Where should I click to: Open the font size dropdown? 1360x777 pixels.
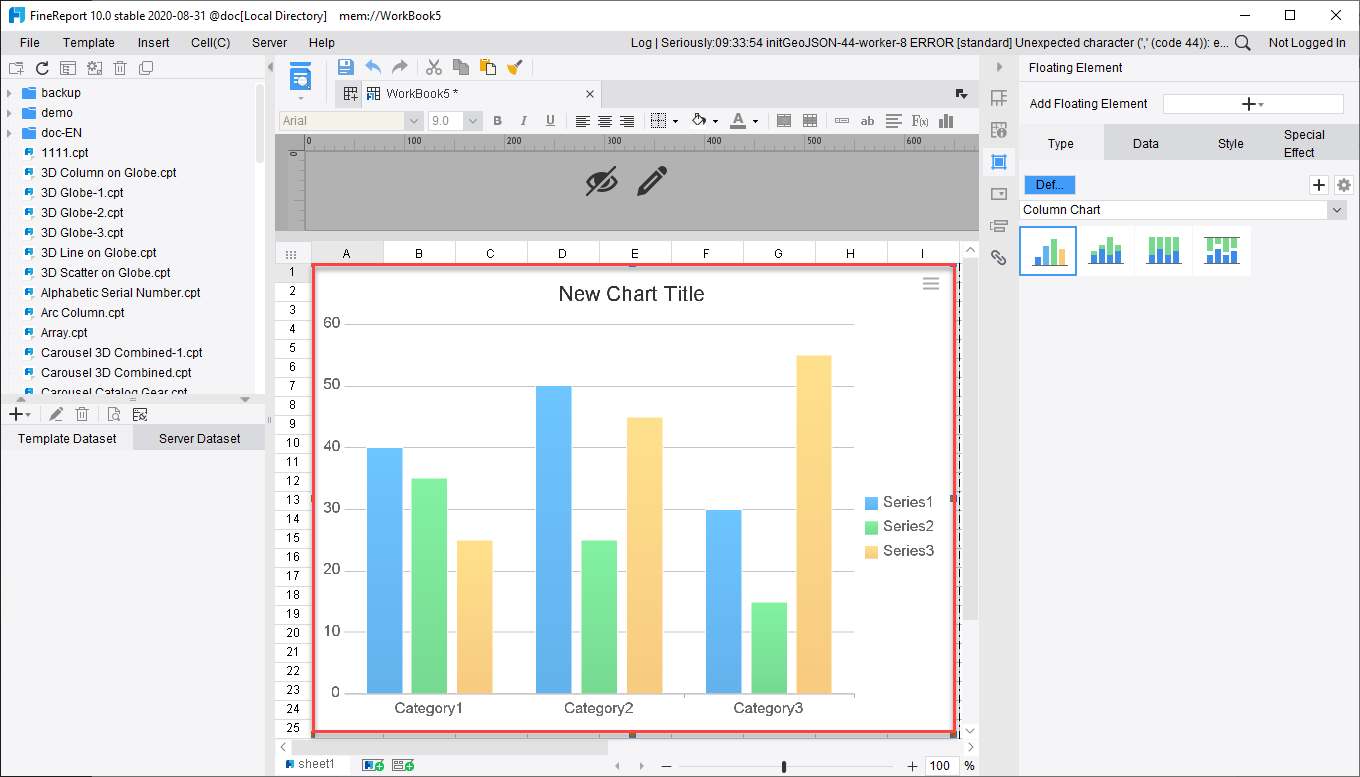click(471, 121)
